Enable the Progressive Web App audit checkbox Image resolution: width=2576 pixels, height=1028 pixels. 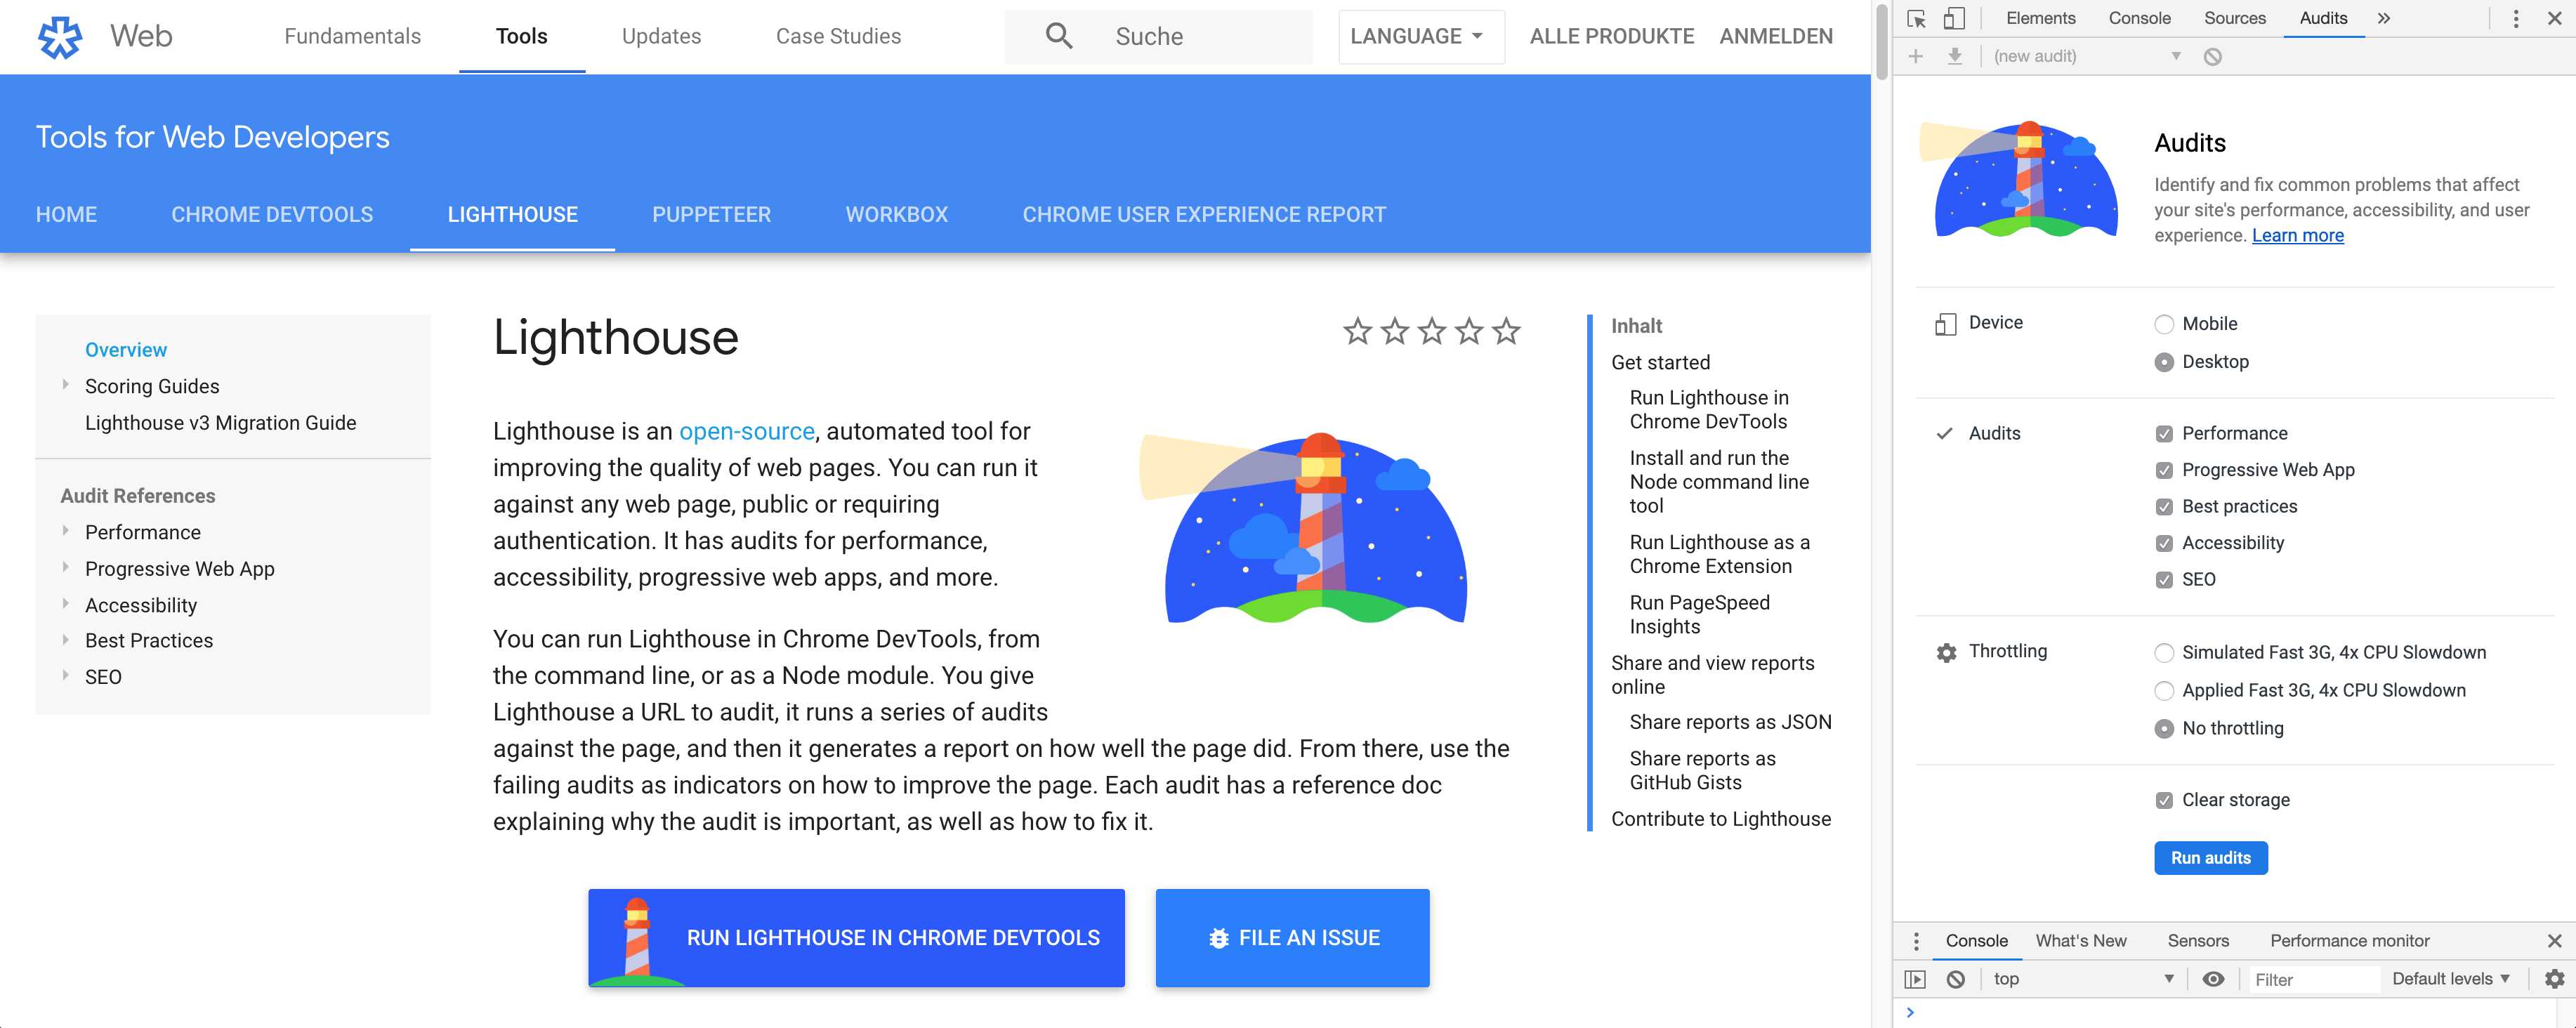[2164, 470]
